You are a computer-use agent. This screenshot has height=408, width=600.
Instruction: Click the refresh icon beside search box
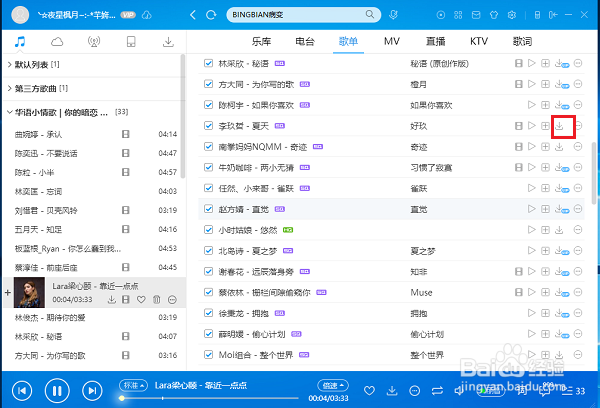coord(211,15)
